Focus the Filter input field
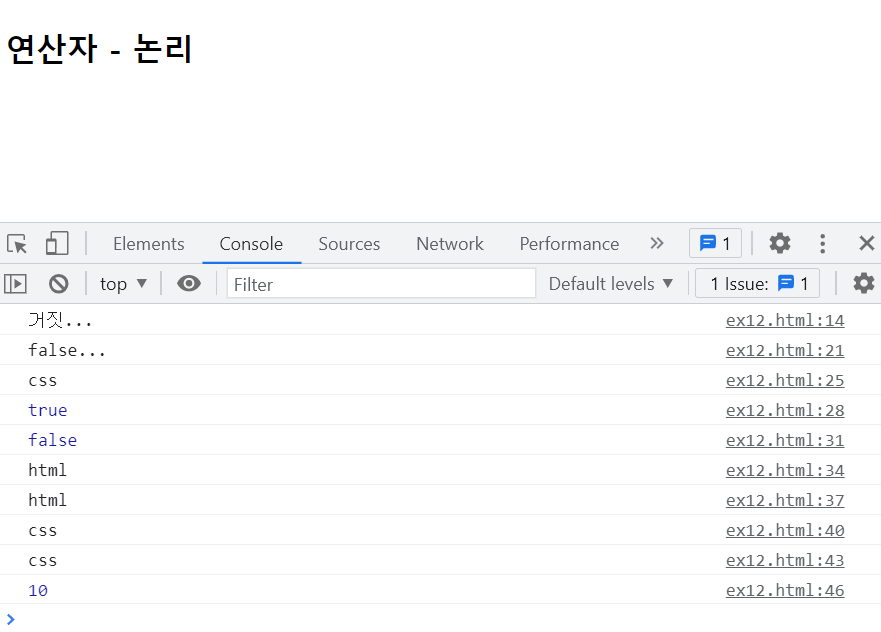 [381, 284]
